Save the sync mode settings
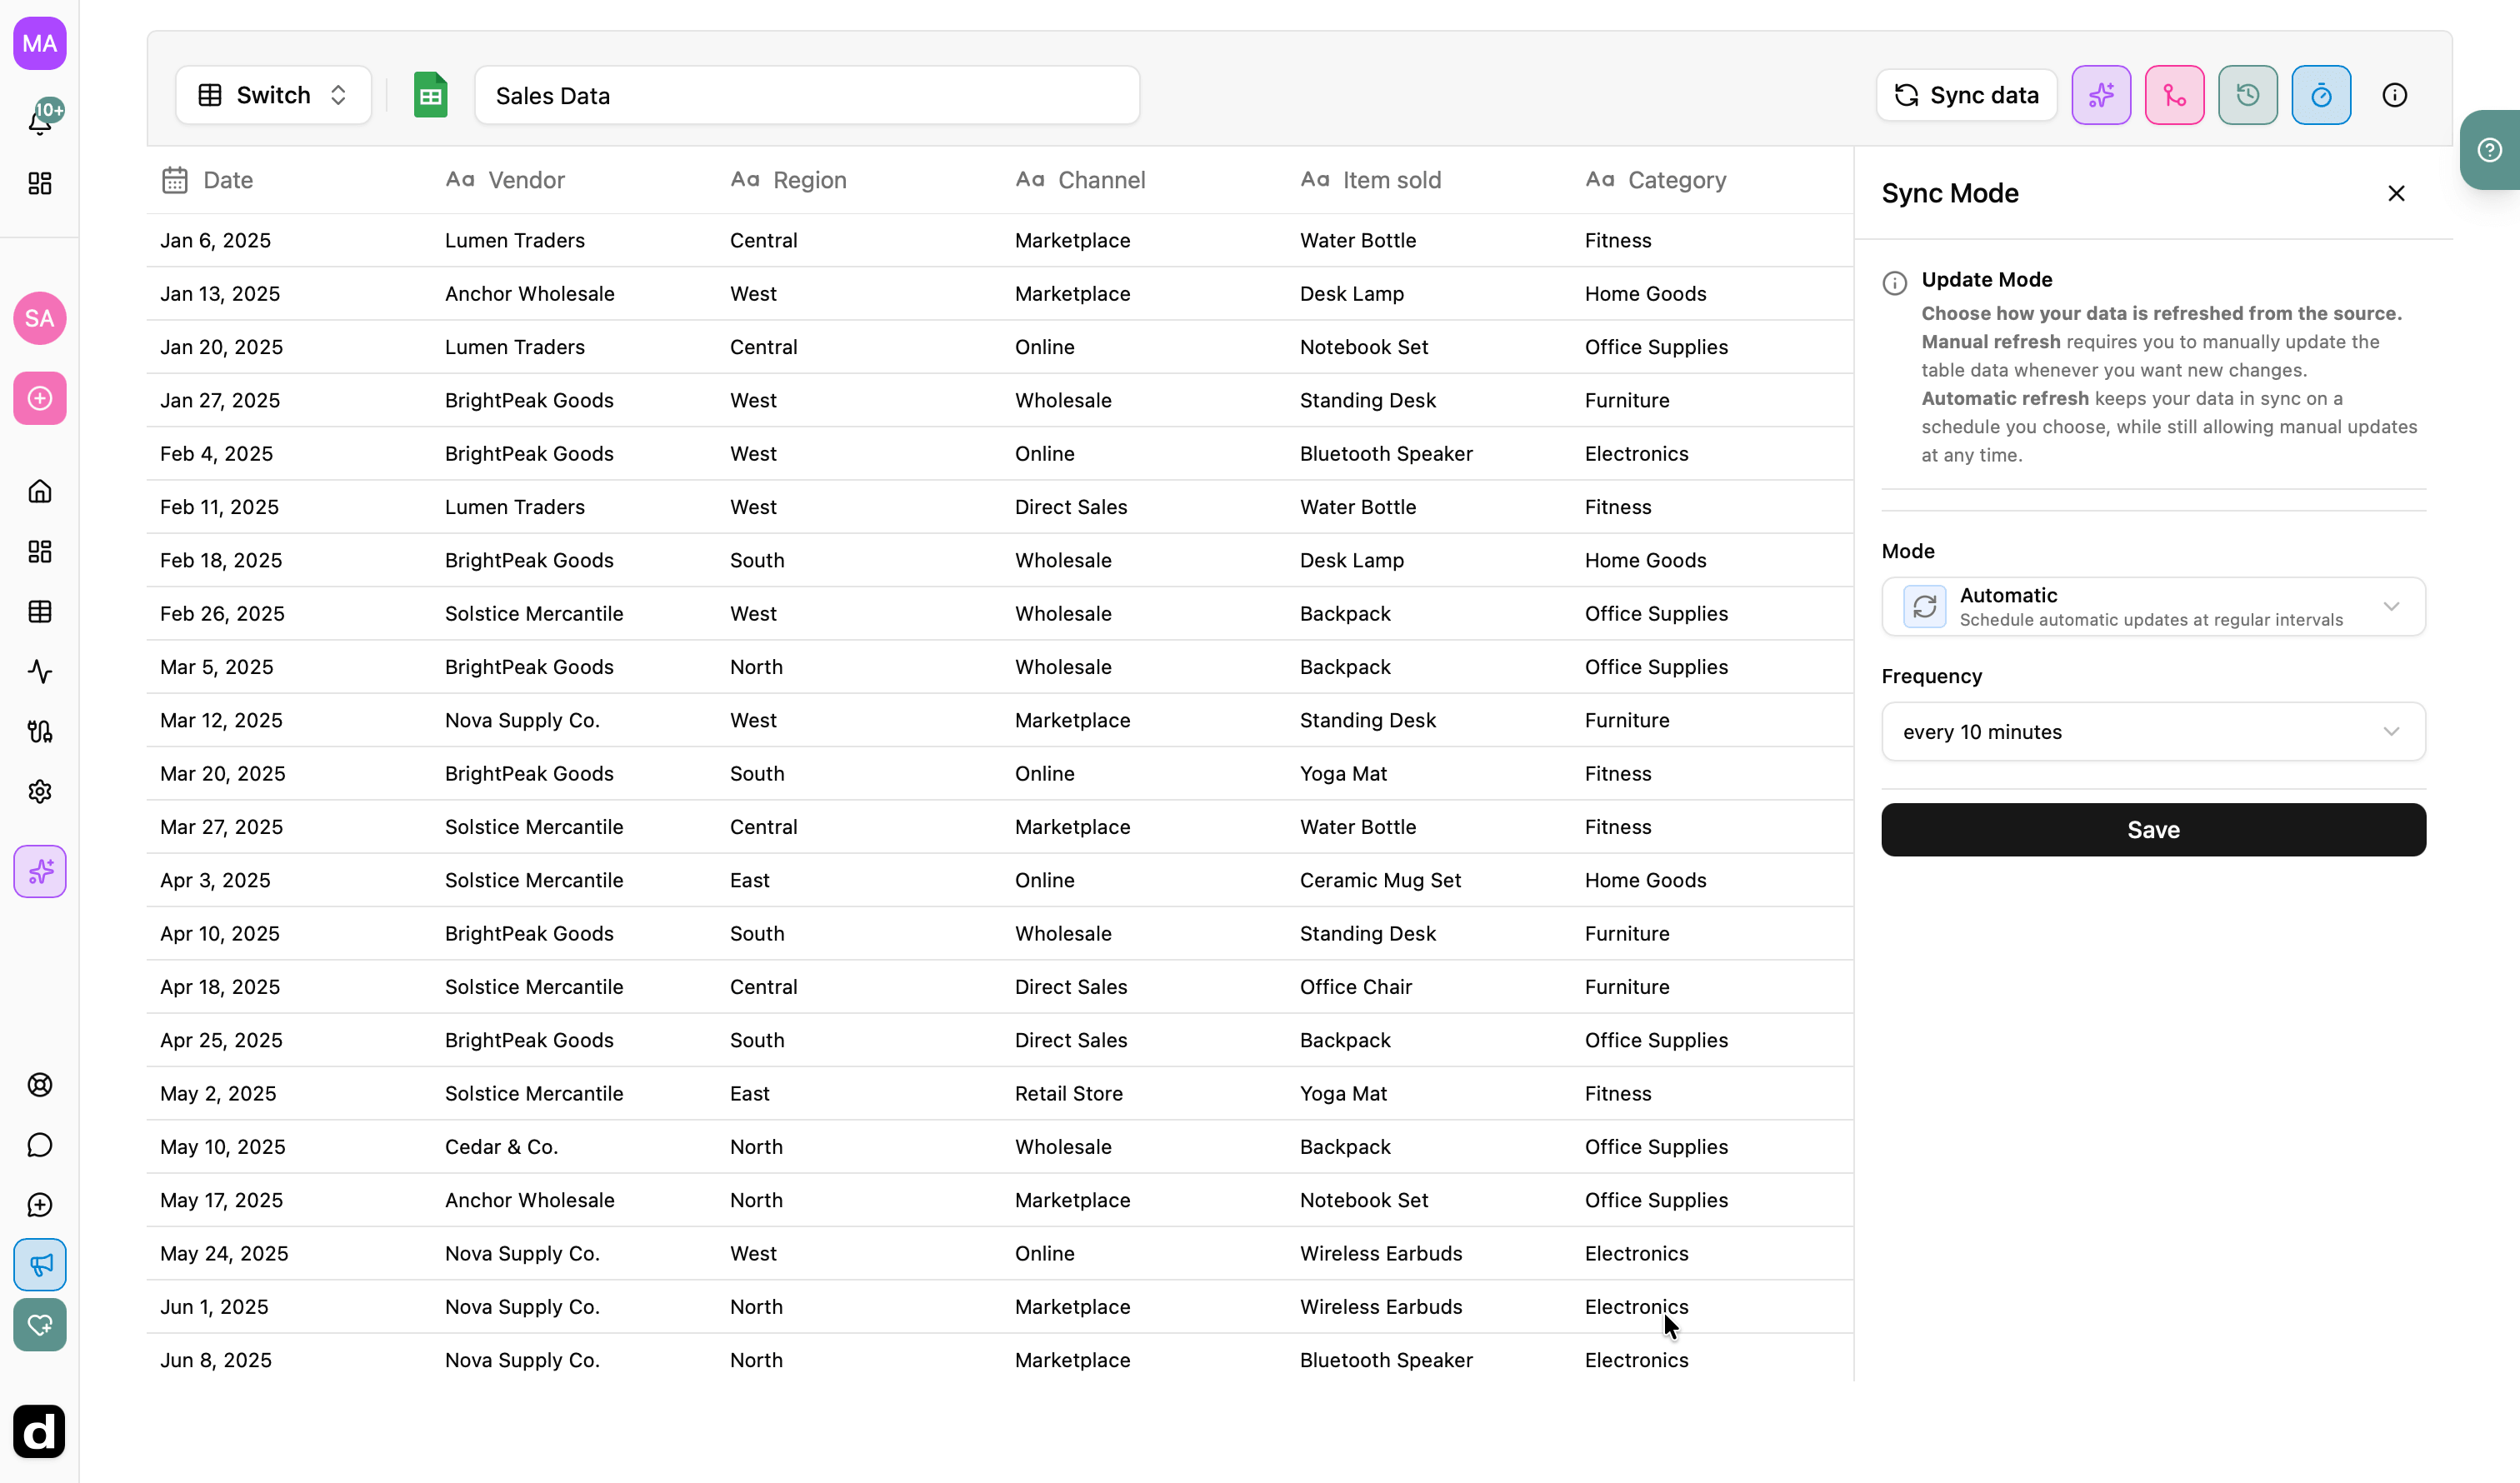Image resolution: width=2520 pixels, height=1483 pixels. pos(2153,829)
